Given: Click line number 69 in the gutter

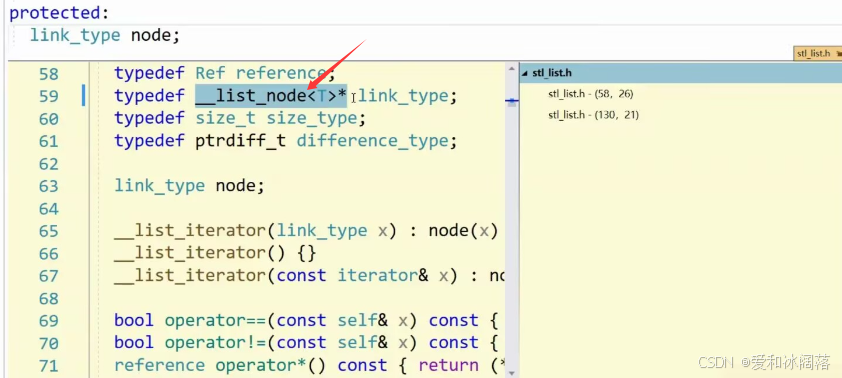Looking at the screenshot, I should click(49, 321).
